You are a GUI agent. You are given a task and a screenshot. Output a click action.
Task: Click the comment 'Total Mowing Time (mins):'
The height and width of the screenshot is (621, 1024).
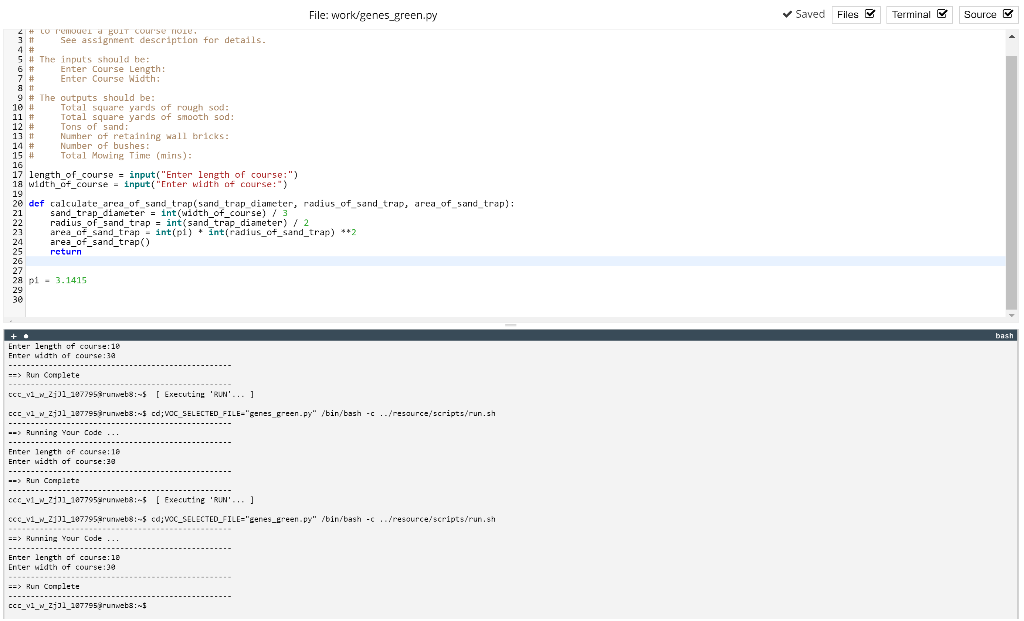[127, 155]
